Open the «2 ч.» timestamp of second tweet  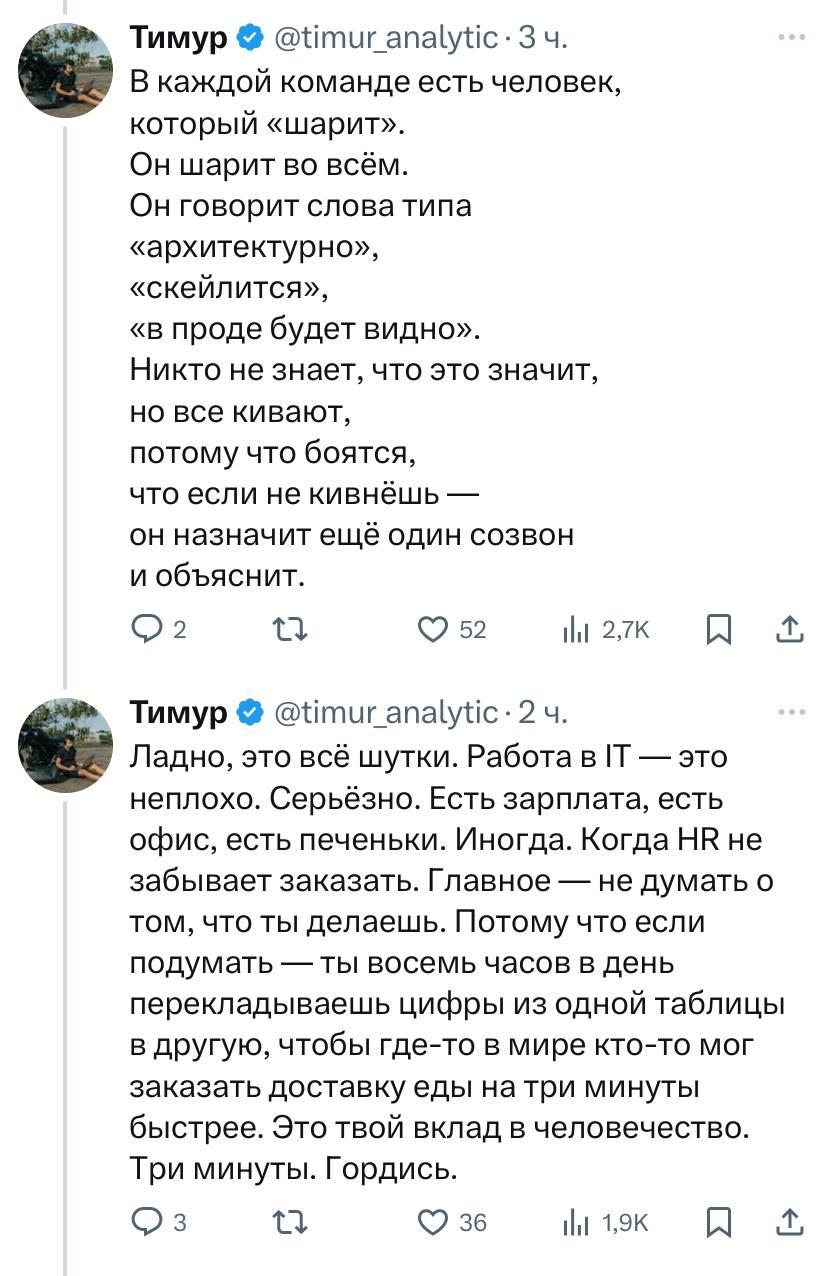[545, 712]
